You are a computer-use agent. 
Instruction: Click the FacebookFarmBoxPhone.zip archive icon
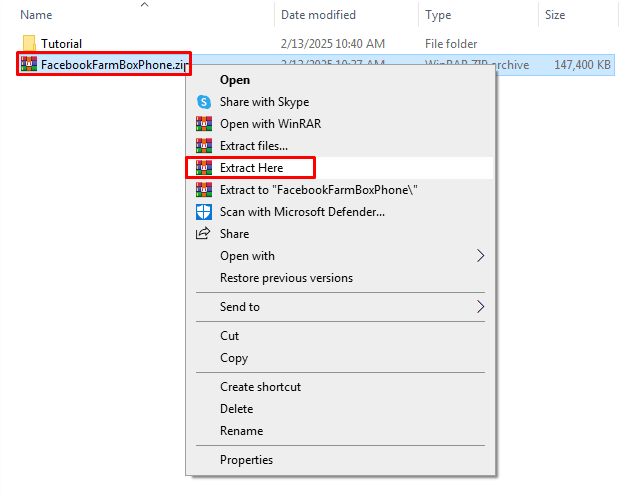(29, 64)
